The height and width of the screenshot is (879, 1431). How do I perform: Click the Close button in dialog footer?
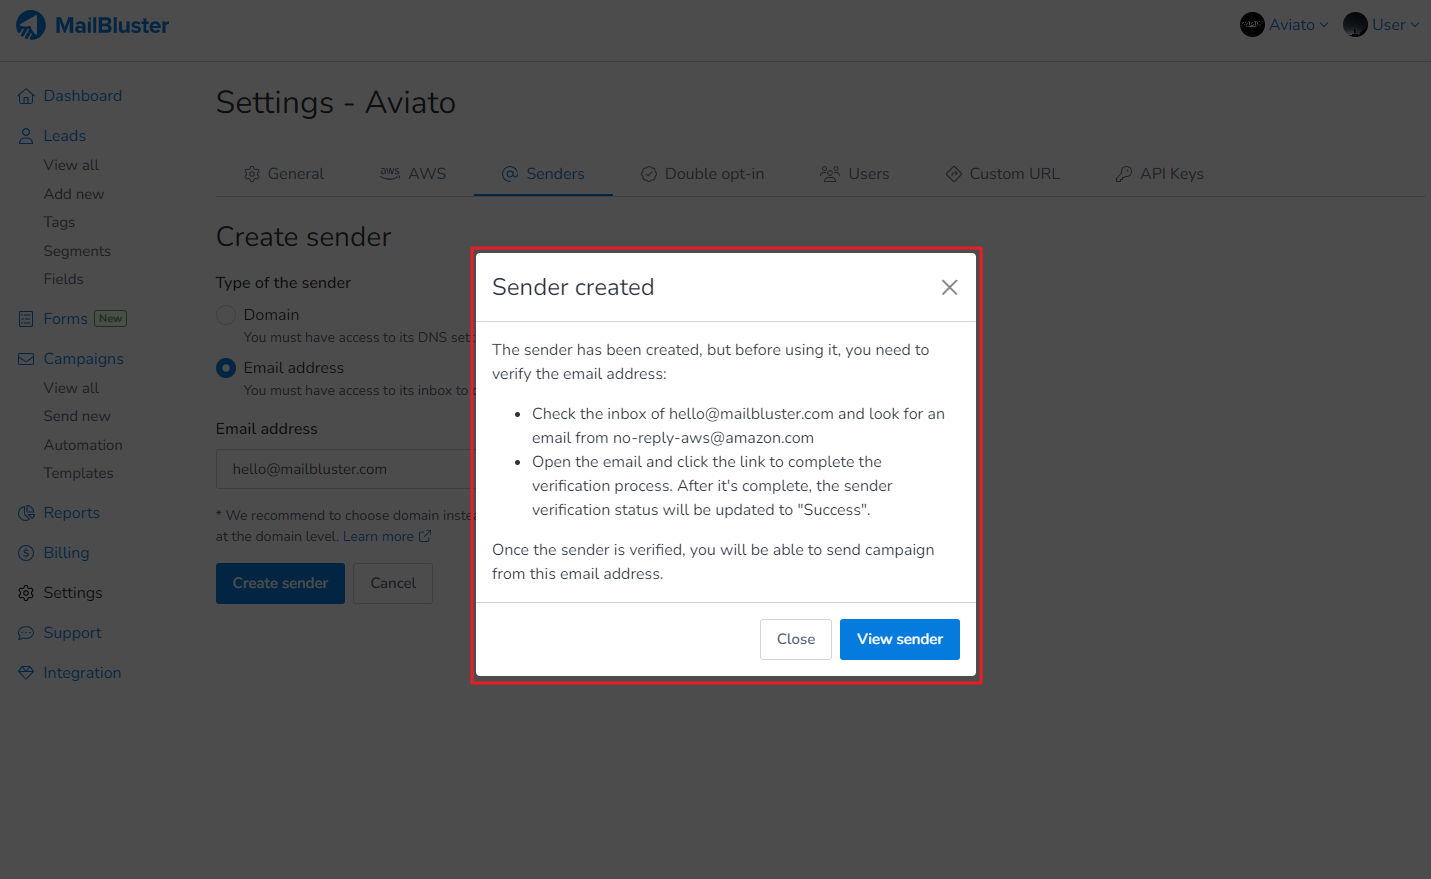point(795,639)
